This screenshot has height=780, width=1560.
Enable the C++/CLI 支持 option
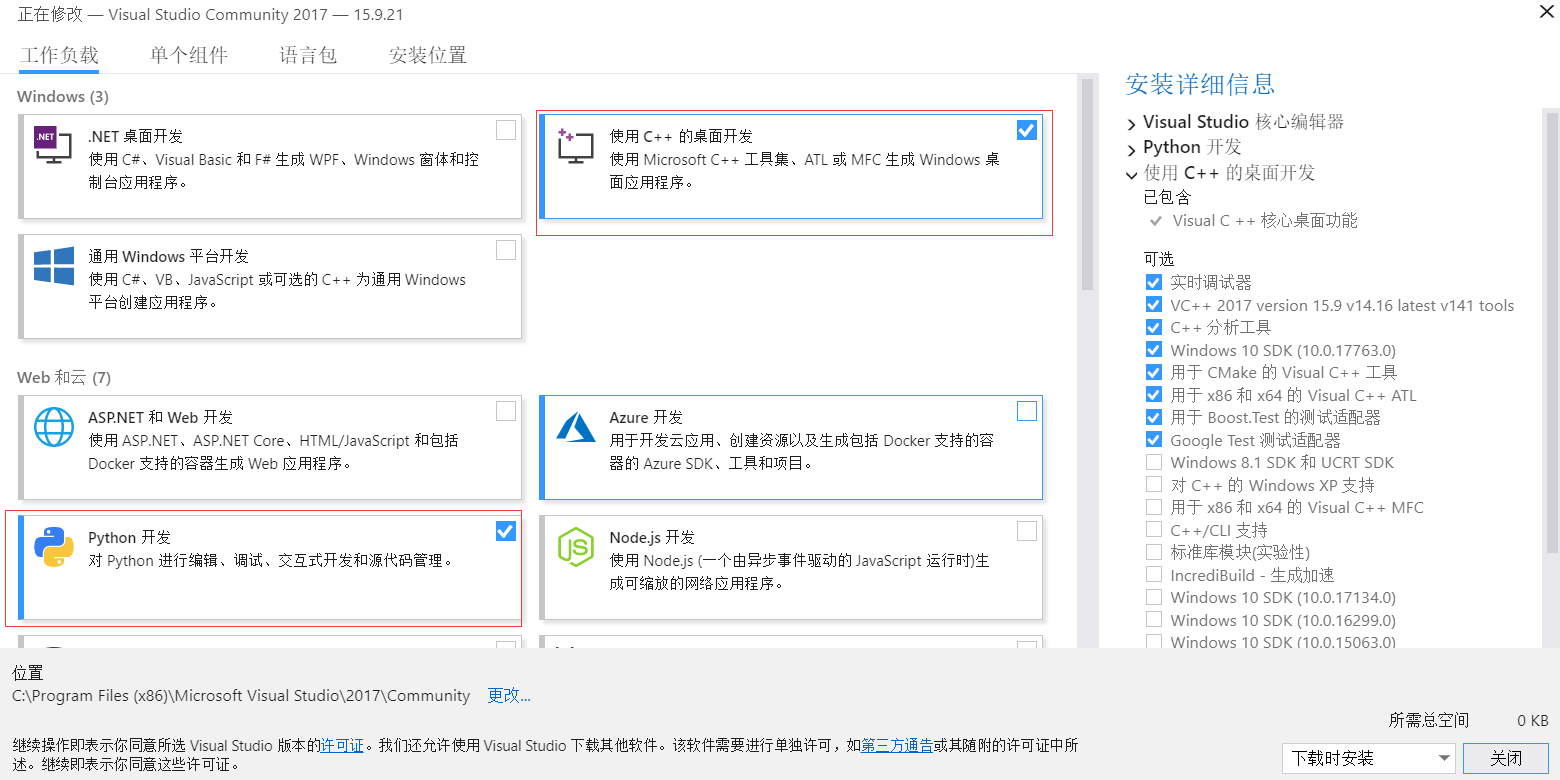coord(1154,530)
